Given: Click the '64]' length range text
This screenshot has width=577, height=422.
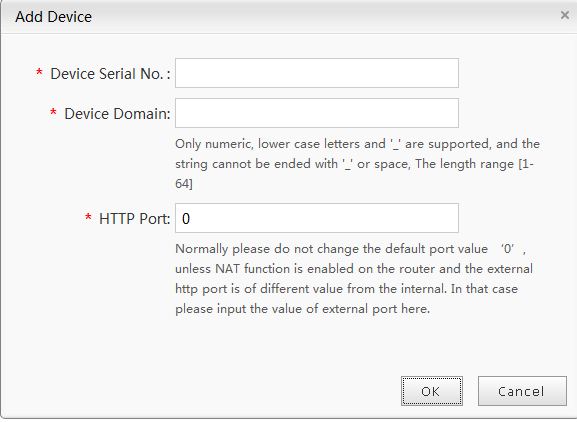Looking at the screenshot, I should pyautogui.click(x=184, y=183).
